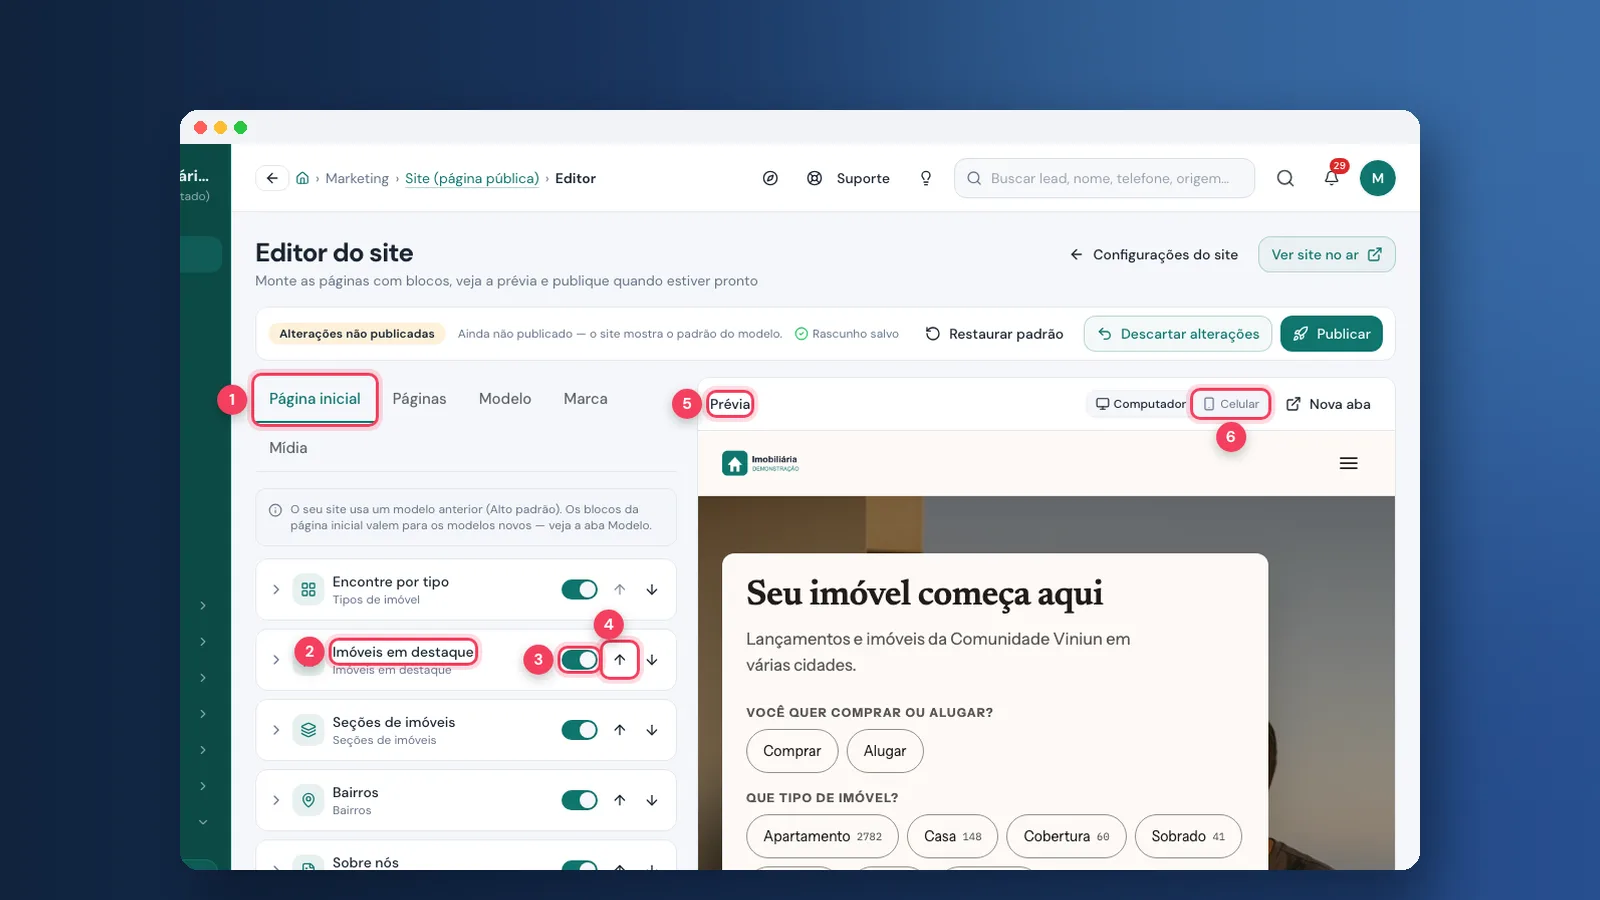Open the notifications bell
The width and height of the screenshot is (1600, 900).
point(1332,178)
